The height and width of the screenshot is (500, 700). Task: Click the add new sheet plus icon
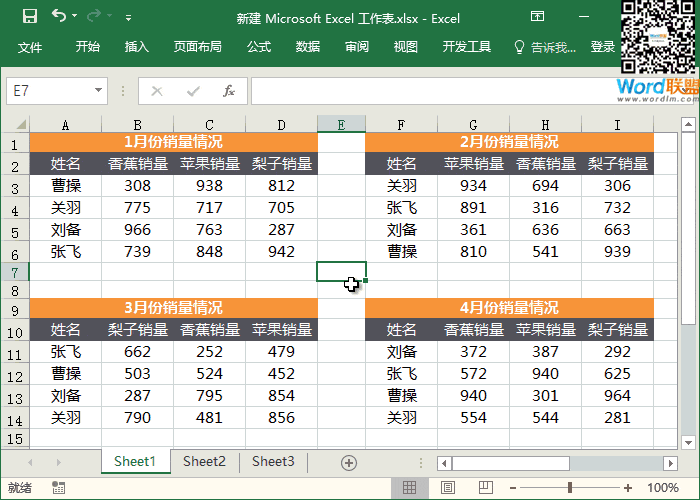(x=348, y=462)
